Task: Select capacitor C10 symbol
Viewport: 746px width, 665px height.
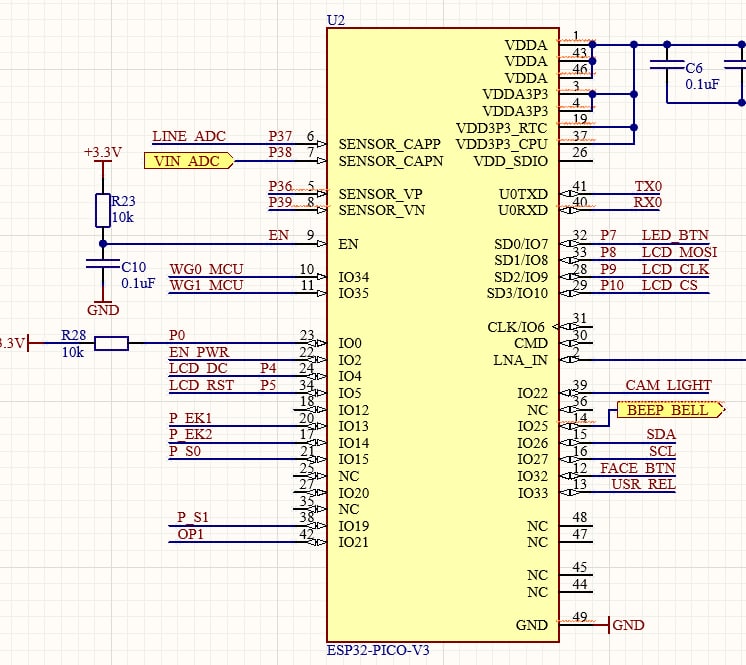Action: pos(103,264)
